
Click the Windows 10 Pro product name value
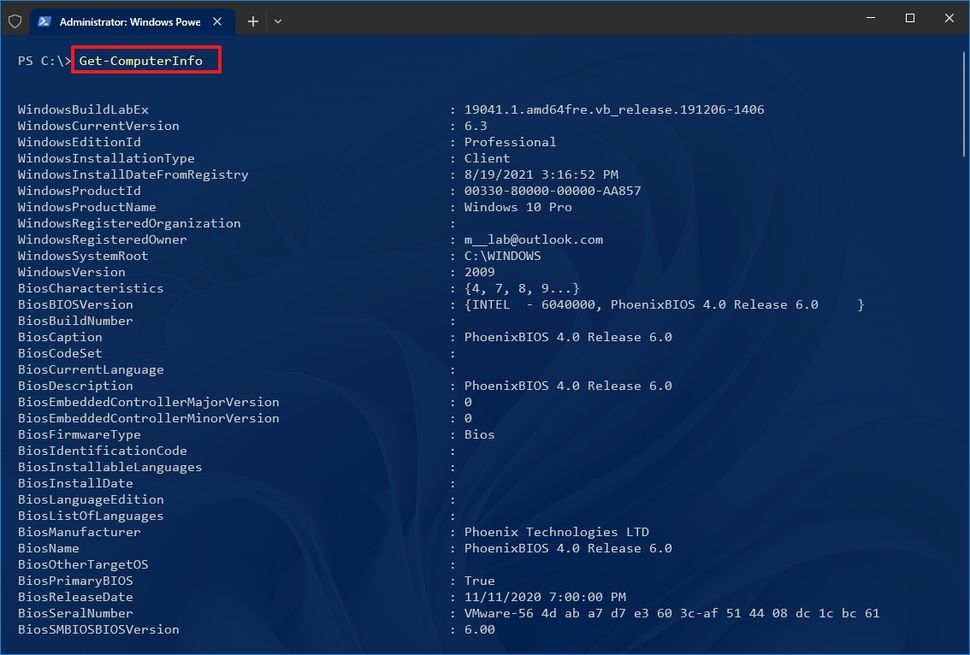tap(517, 207)
